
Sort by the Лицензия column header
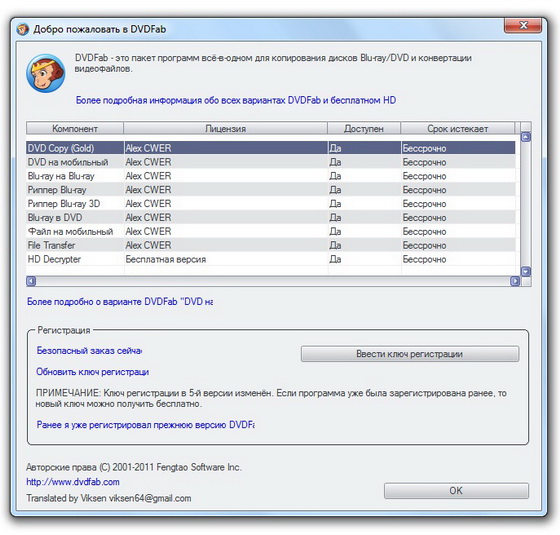[x=225, y=129]
